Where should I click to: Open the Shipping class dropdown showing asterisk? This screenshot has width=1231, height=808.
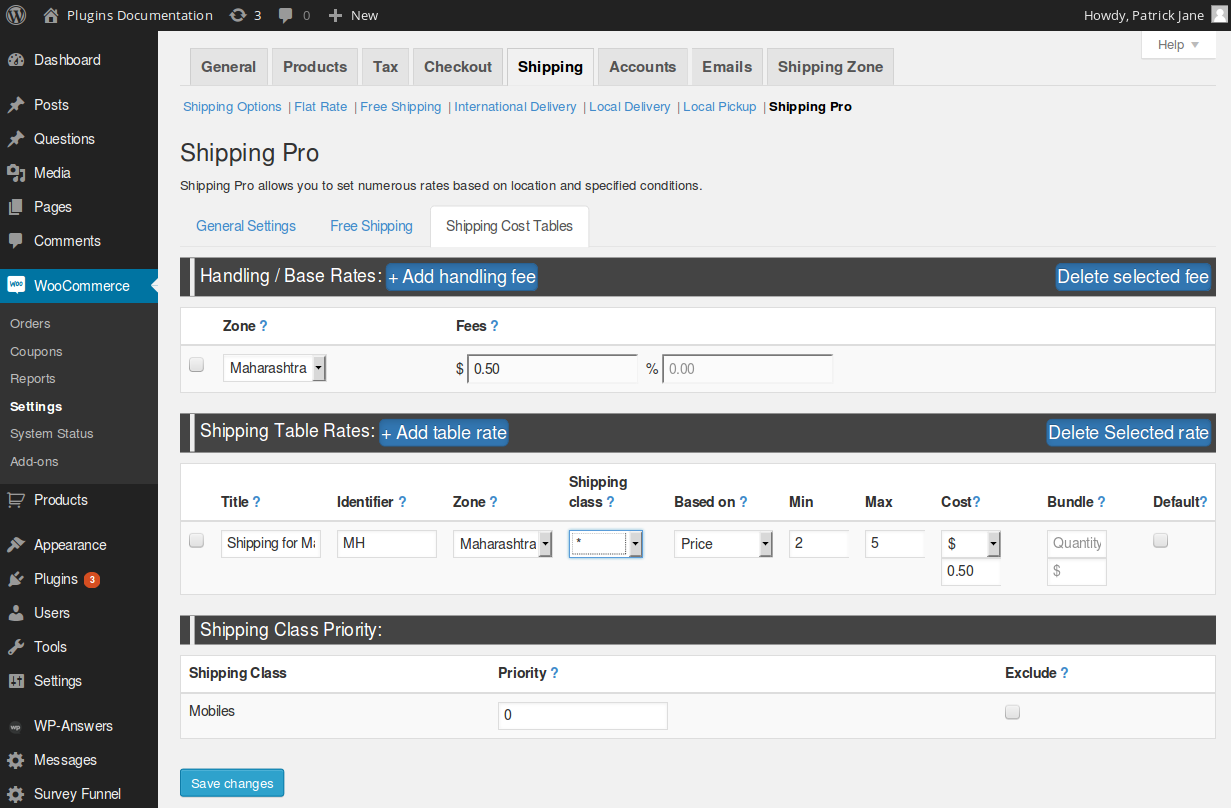coord(606,544)
